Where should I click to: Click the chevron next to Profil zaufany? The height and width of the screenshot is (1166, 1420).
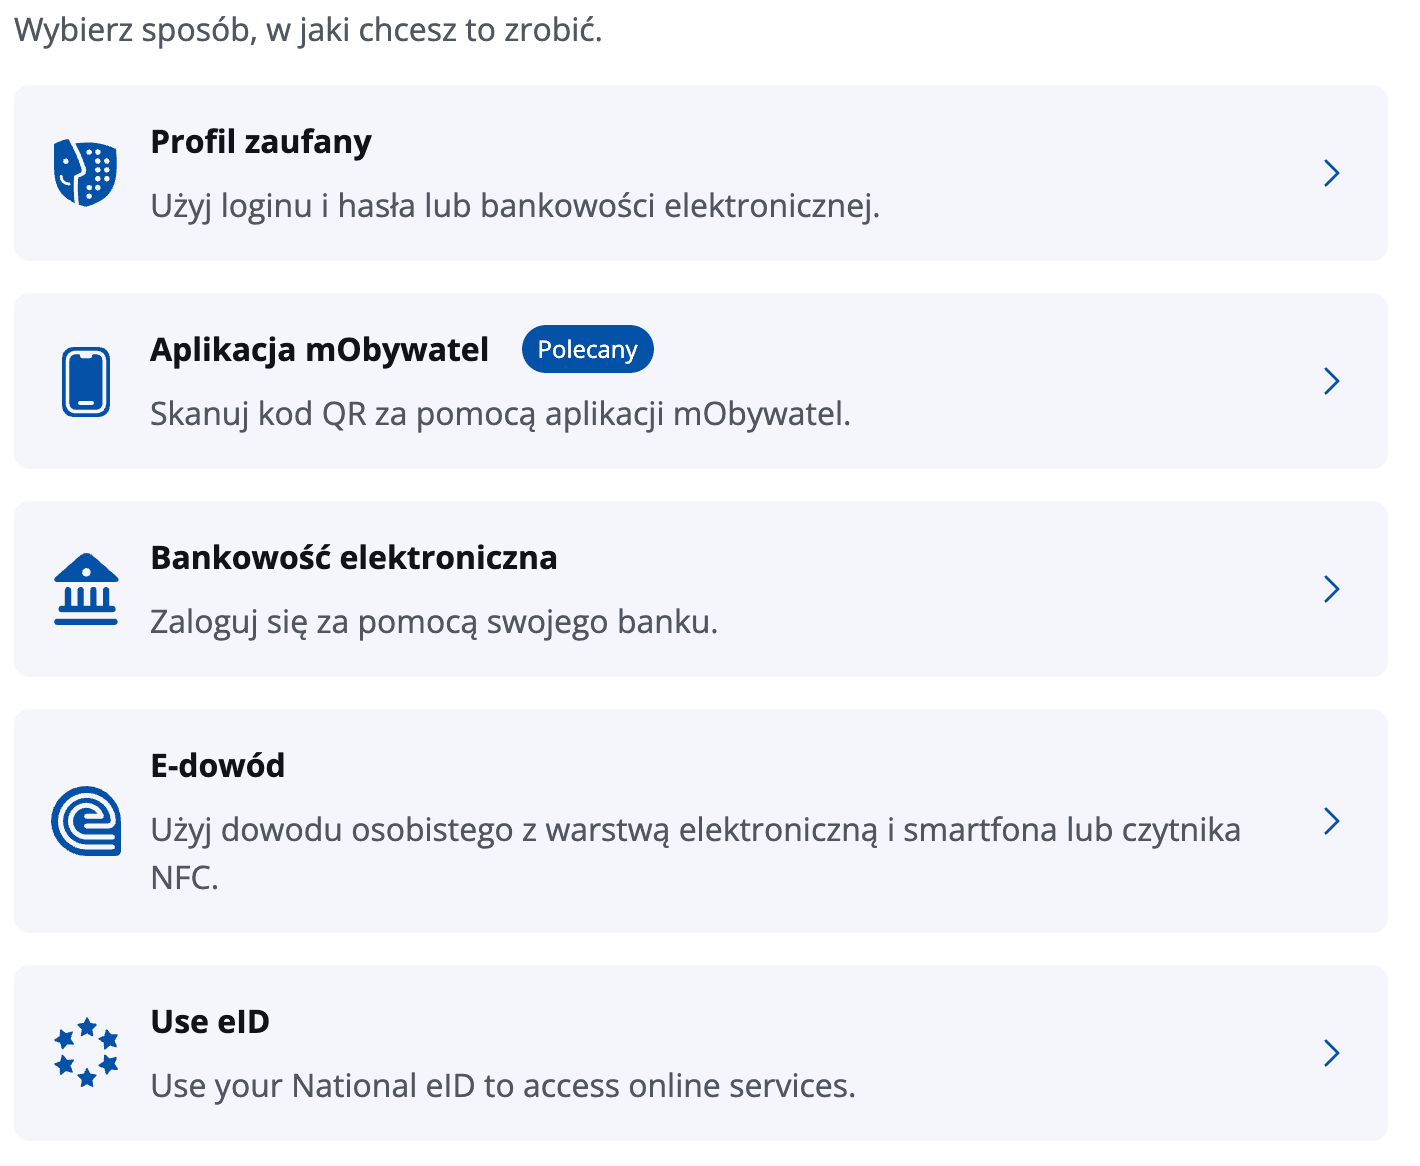1331,173
